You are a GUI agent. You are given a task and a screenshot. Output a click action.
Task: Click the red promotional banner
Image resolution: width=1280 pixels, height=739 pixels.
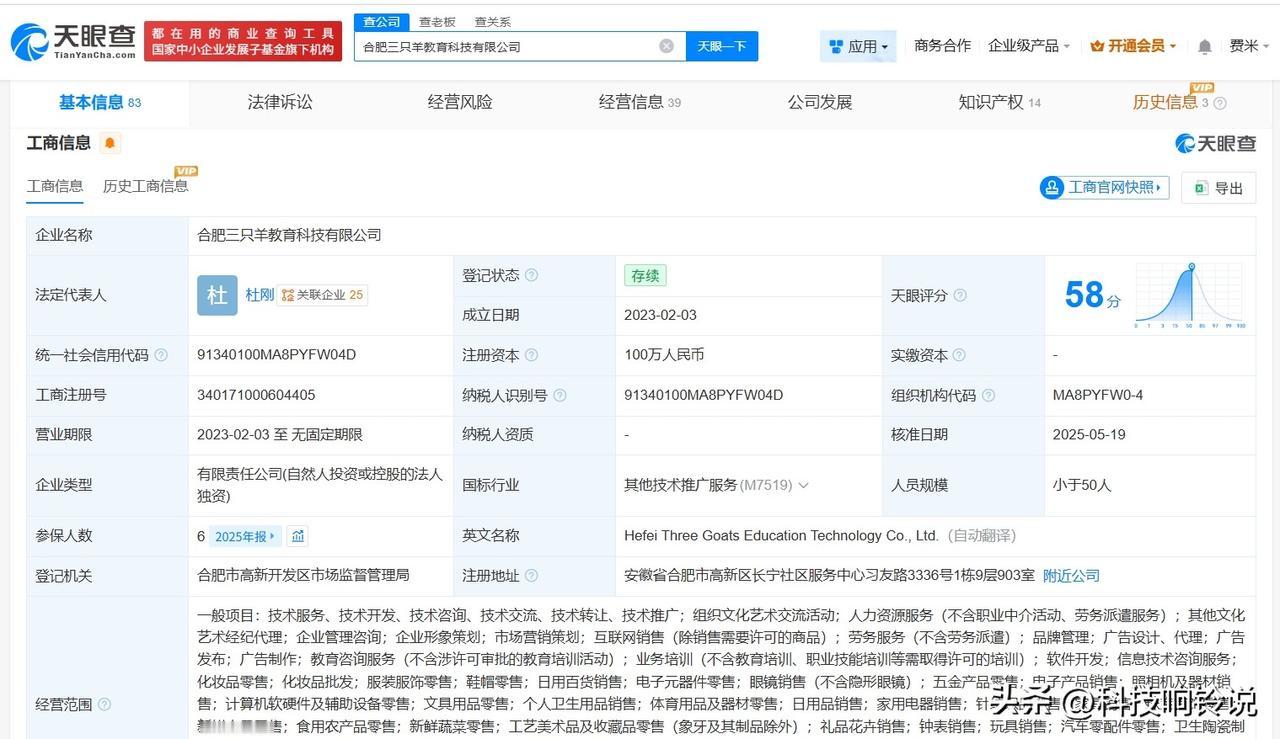coord(243,41)
